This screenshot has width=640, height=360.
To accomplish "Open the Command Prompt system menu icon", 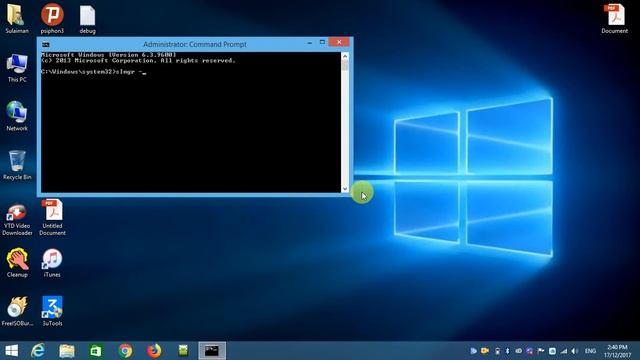I will point(46,44).
